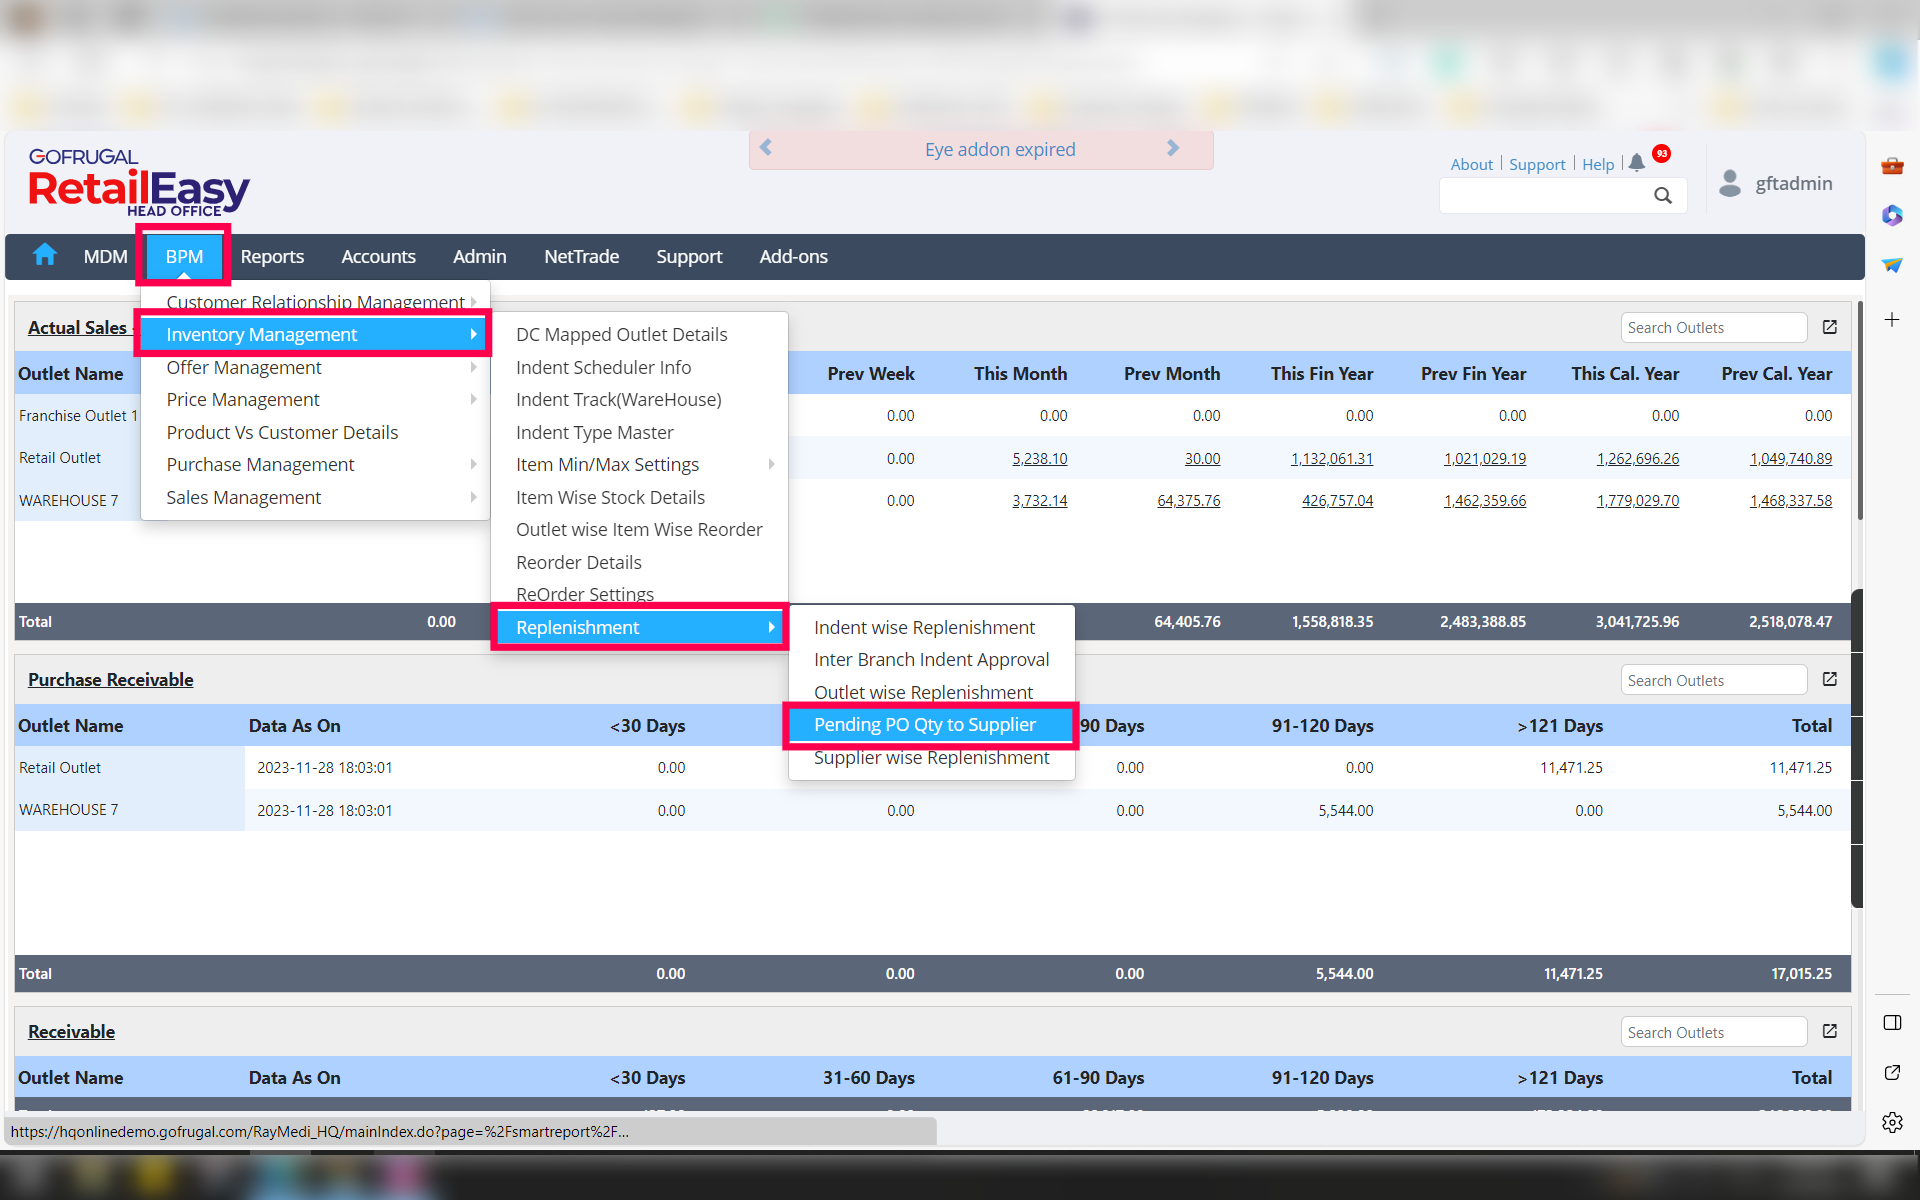Click the Receivable panel popout icon
Screen dimensions: 1920x1200
pyautogui.click(x=1829, y=1031)
